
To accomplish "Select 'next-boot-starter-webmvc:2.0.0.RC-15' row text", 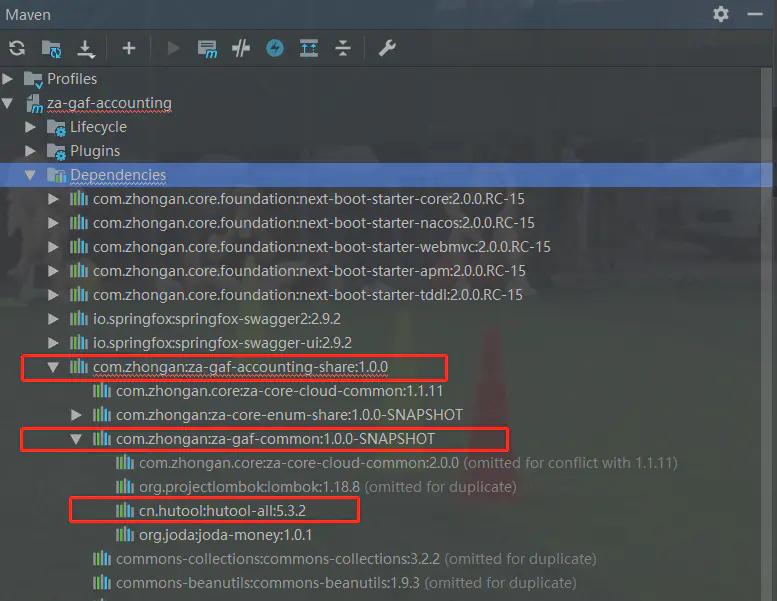I will (x=322, y=247).
